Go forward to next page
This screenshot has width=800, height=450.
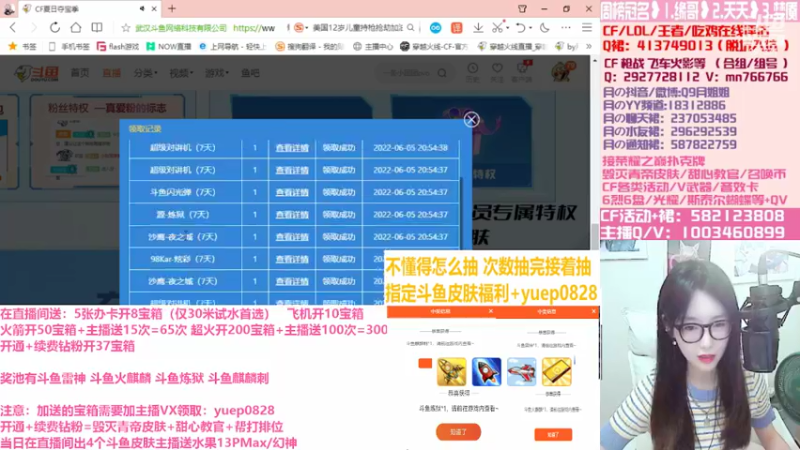(34, 28)
